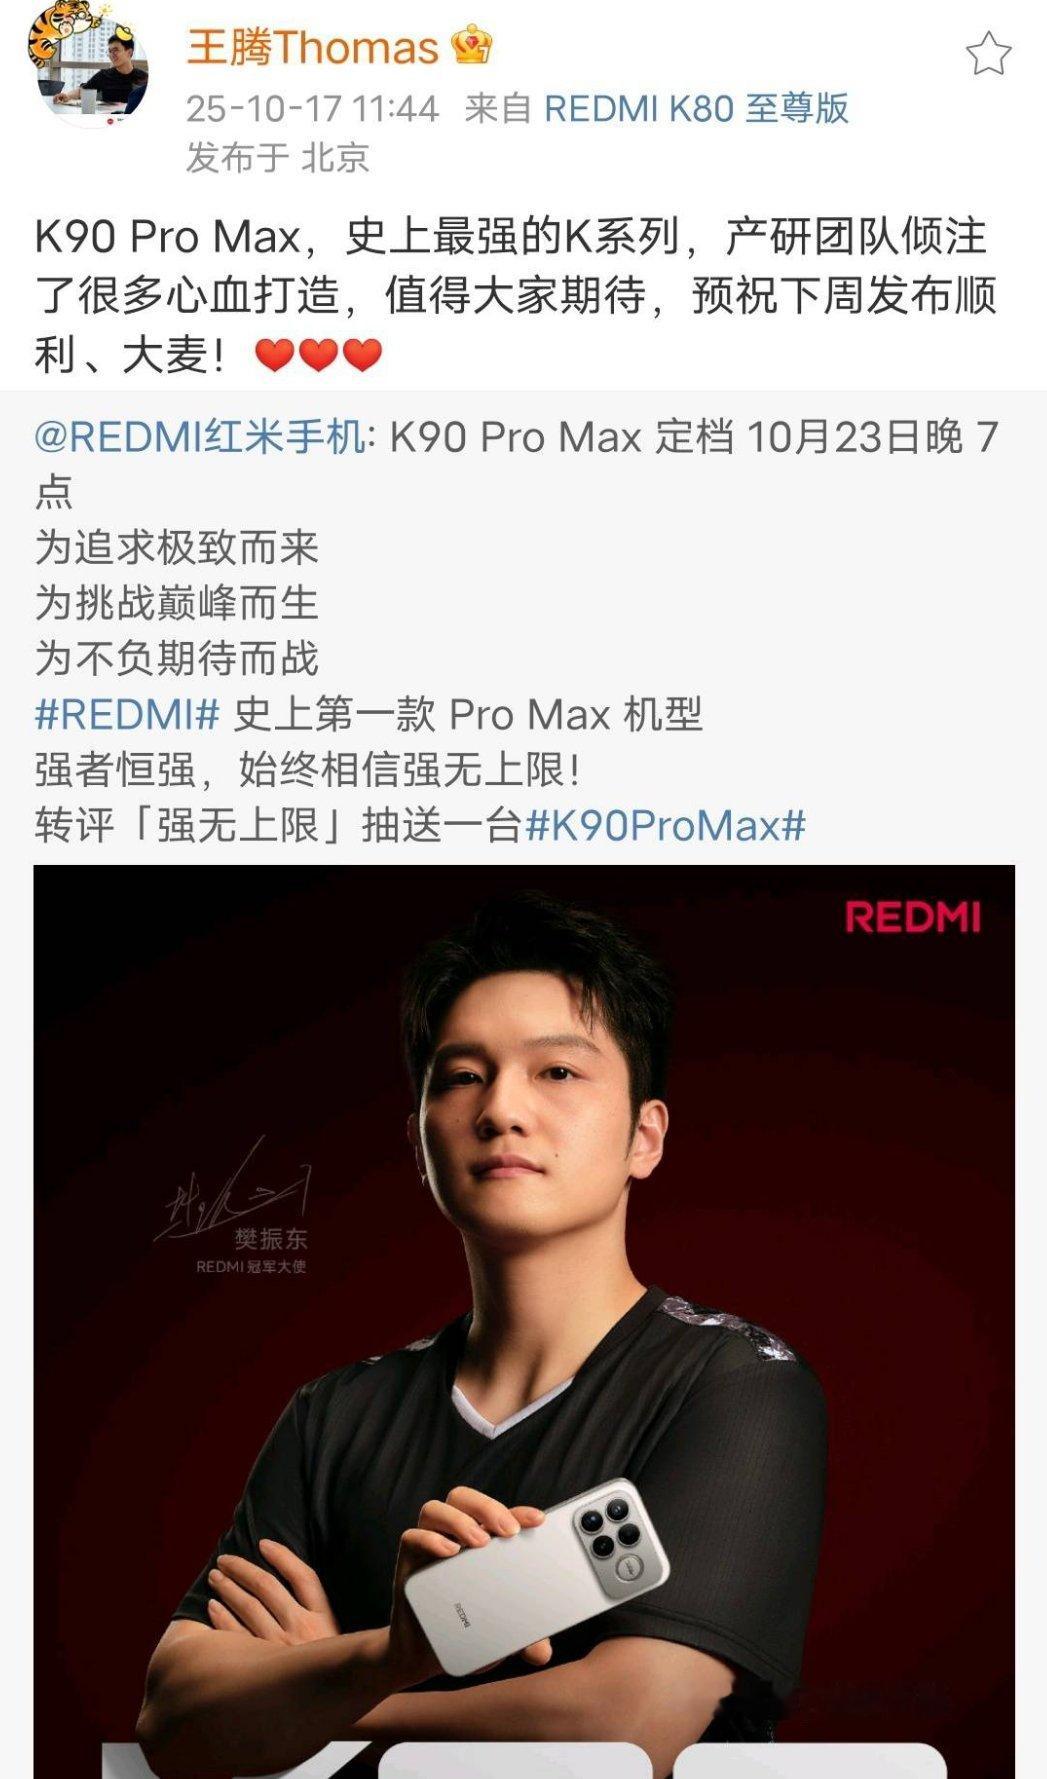Open the @REDMI红米手机 mention

click(x=199, y=437)
